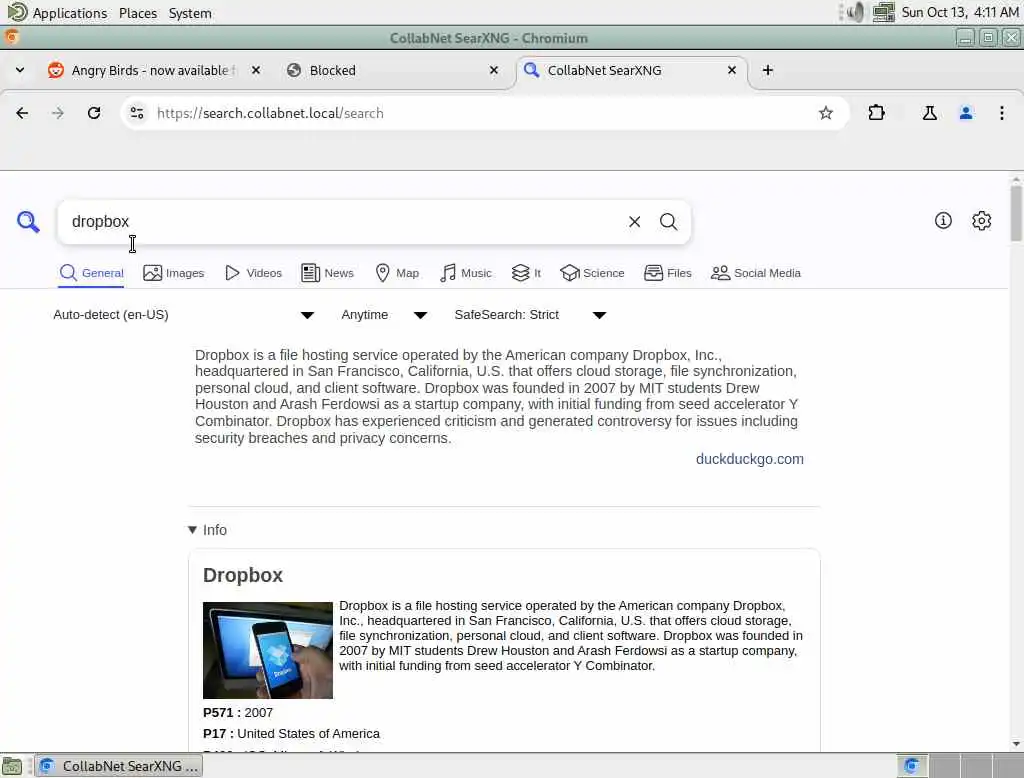Reload the current page
The height and width of the screenshot is (778, 1024).
click(x=94, y=113)
